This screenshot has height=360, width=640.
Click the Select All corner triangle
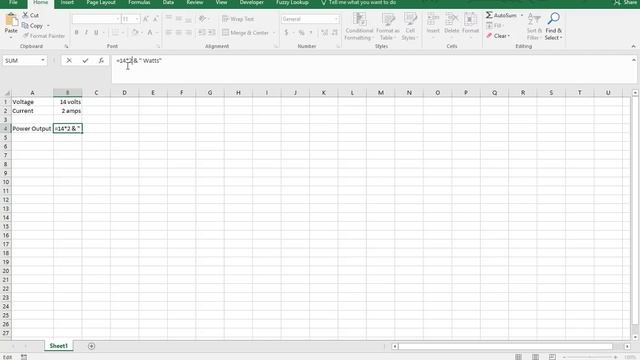click(7, 93)
